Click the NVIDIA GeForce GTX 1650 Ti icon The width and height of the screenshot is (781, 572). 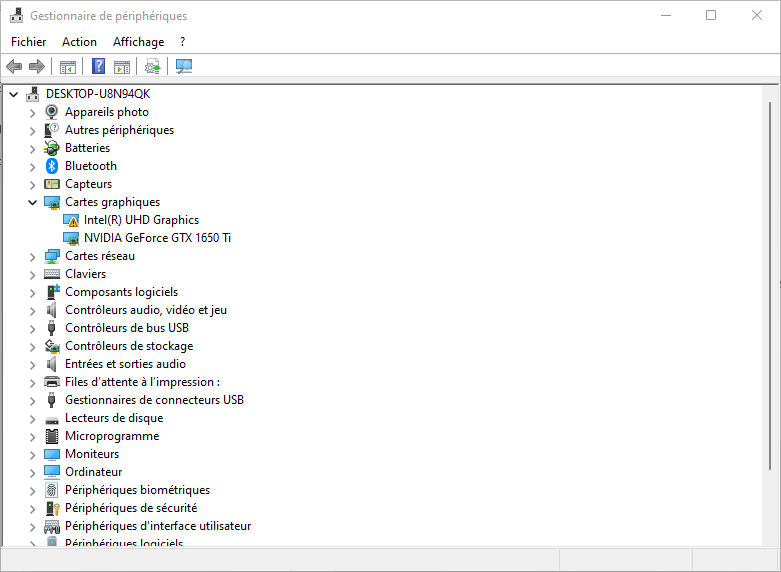click(x=71, y=238)
